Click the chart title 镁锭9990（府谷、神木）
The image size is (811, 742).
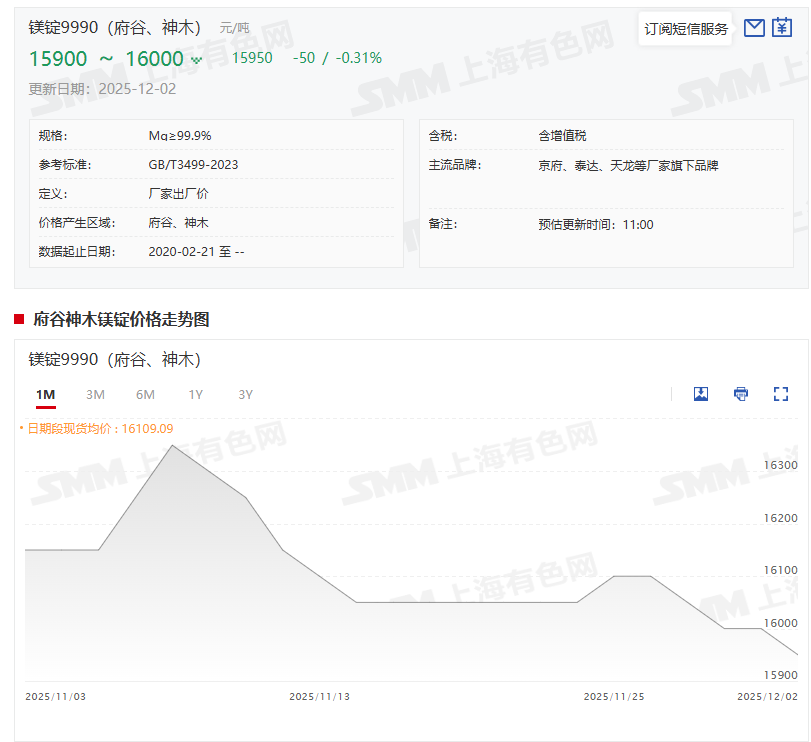pyautogui.click(x=114, y=359)
